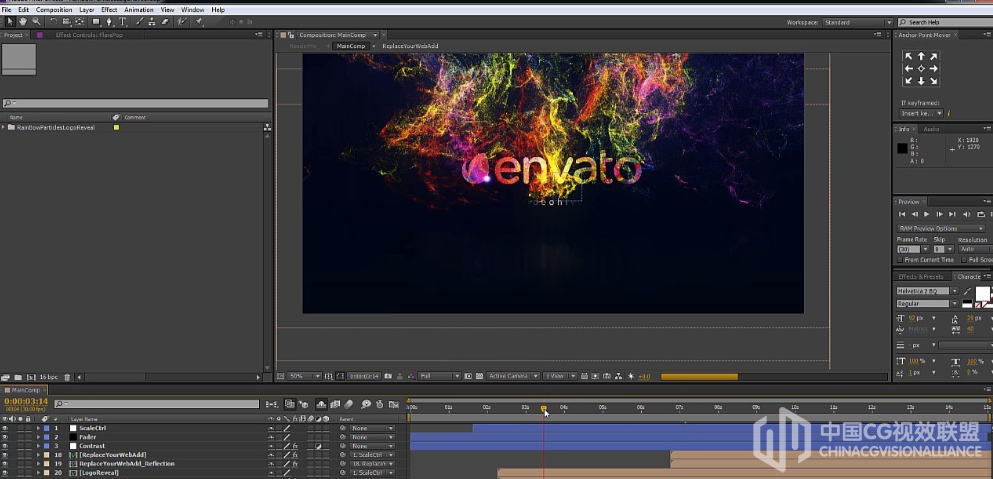
Task: Enable the From Current Time checkbox
Action: click(901, 260)
